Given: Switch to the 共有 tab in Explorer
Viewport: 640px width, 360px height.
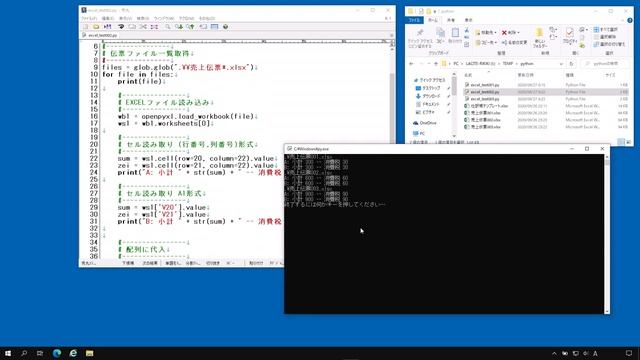Looking at the screenshot, I should tap(451, 20).
